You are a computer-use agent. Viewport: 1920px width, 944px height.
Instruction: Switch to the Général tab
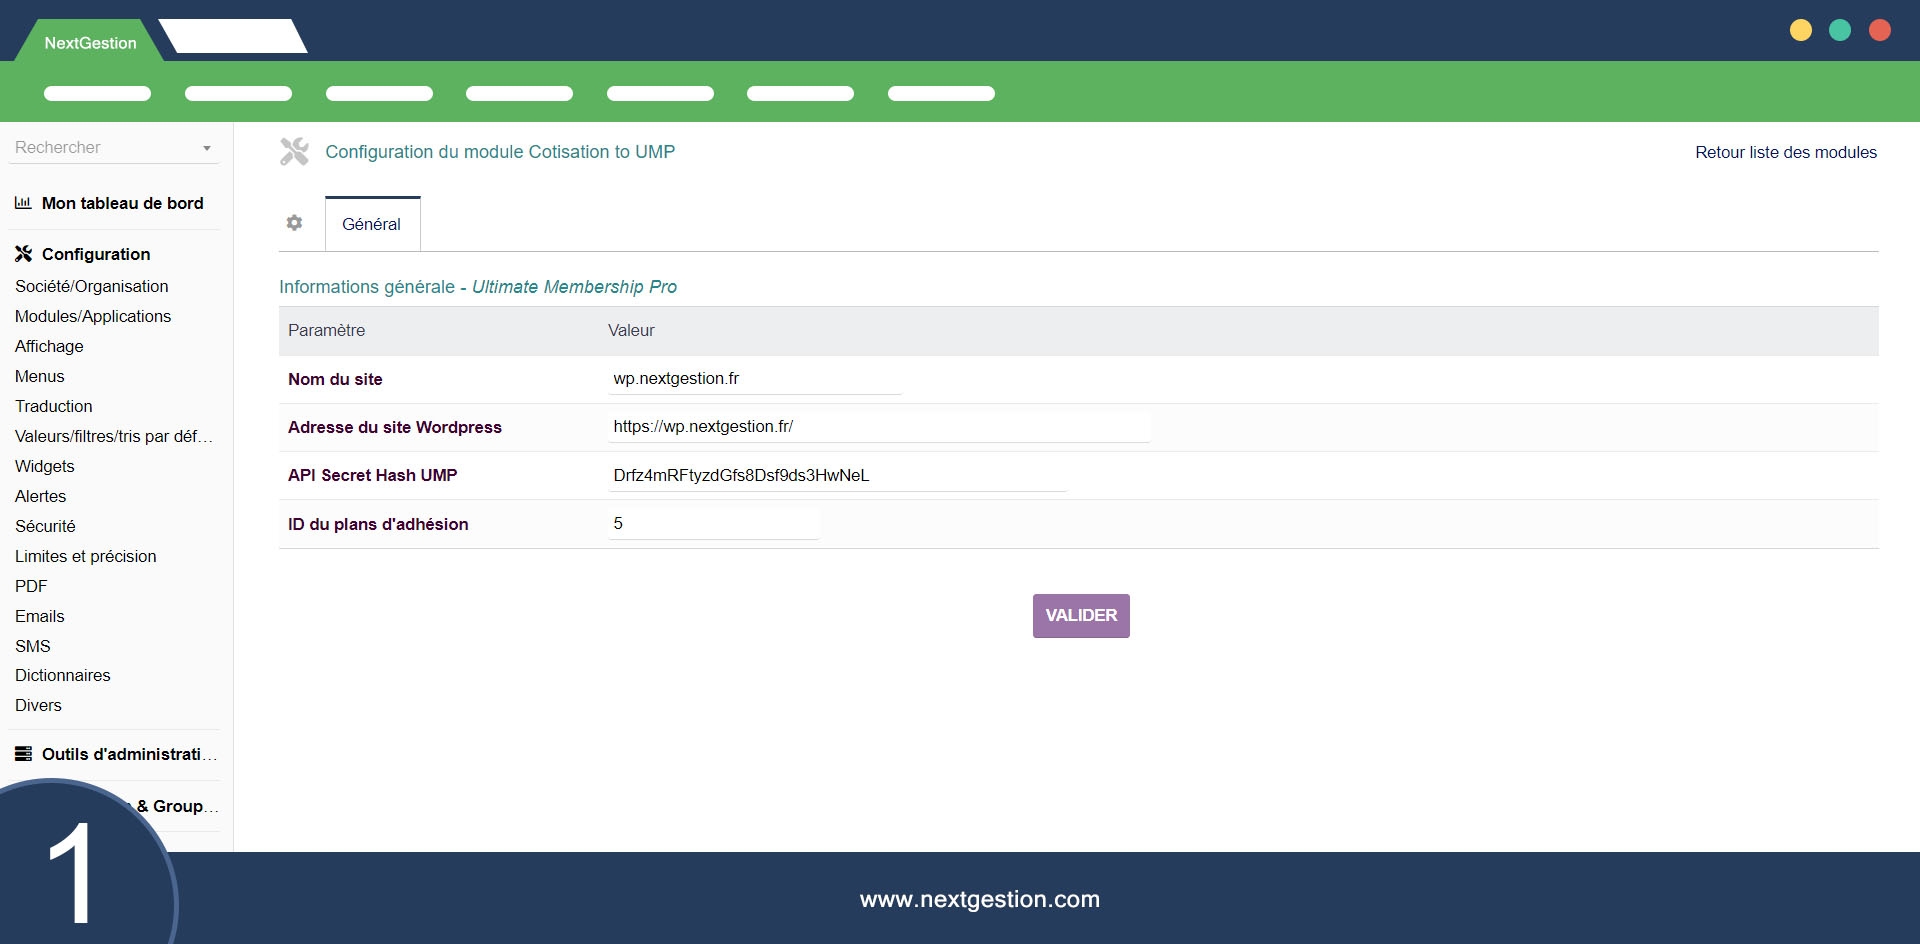coord(372,224)
